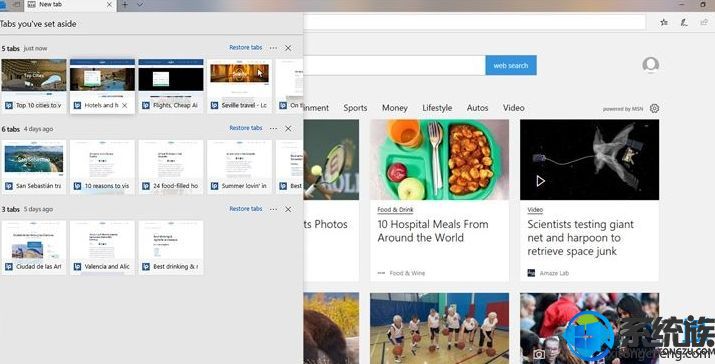Click the web search button

coord(511,65)
